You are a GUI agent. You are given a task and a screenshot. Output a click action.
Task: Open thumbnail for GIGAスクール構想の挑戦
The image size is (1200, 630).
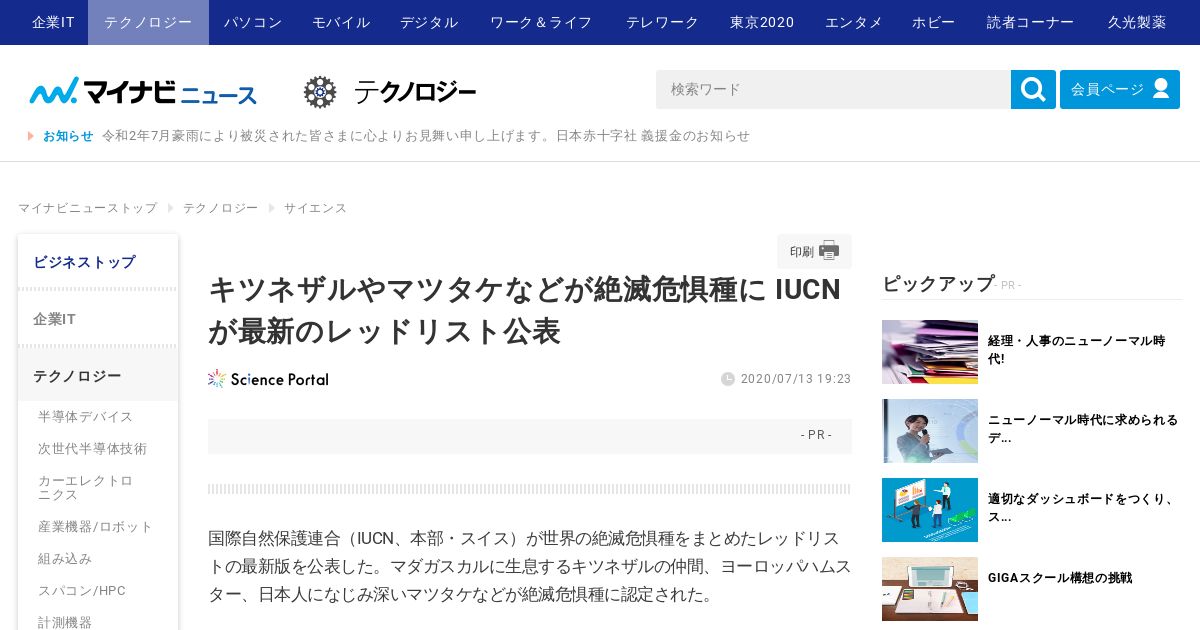(x=930, y=589)
